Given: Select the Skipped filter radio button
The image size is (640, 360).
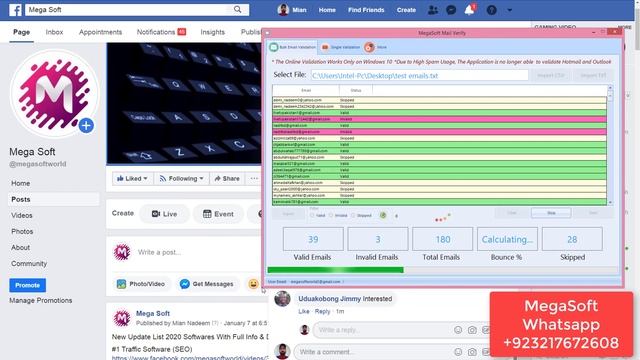Looking at the screenshot, I should coord(353,215).
